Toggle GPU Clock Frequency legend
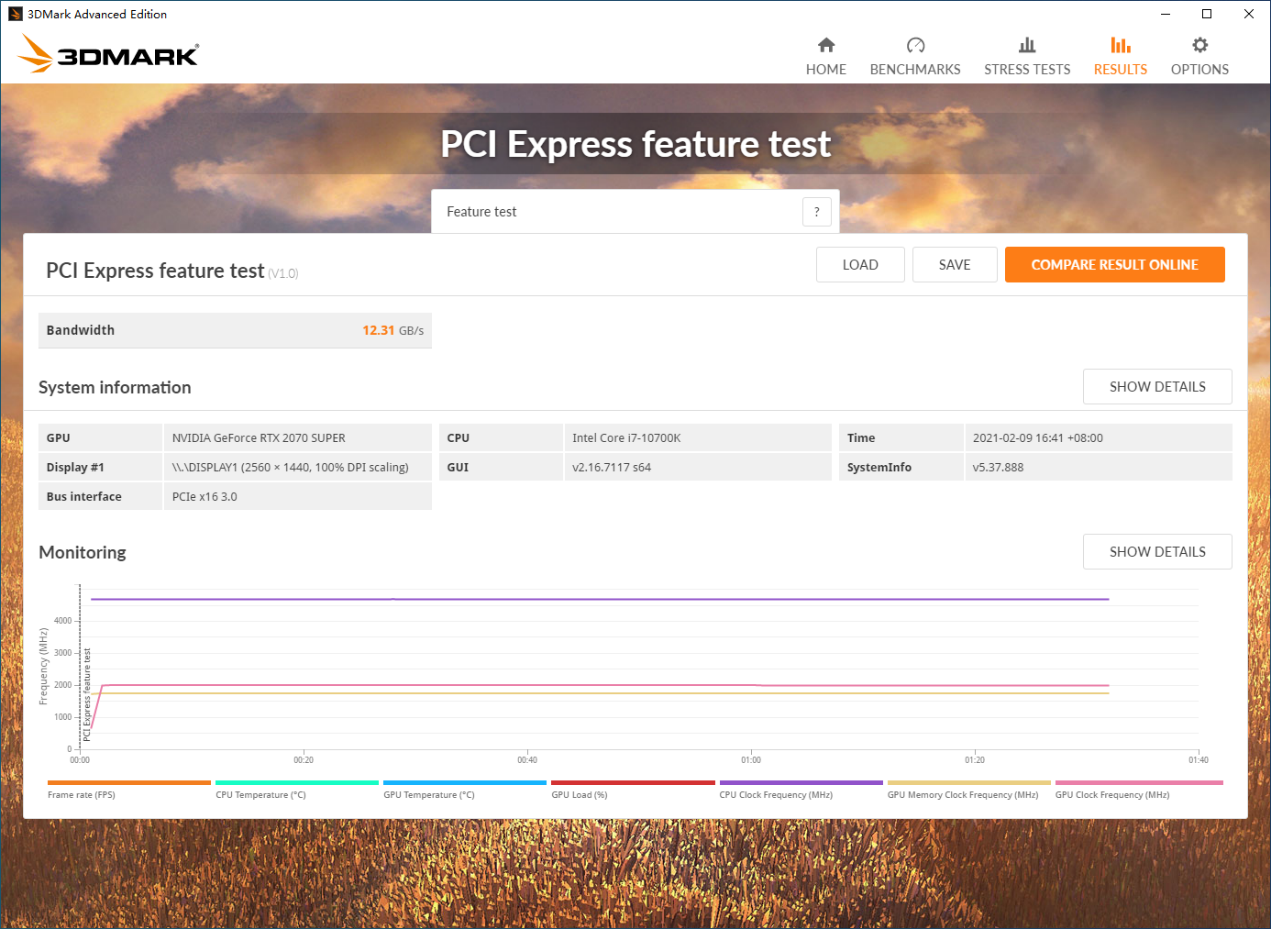This screenshot has height=929, width=1271. [1139, 789]
